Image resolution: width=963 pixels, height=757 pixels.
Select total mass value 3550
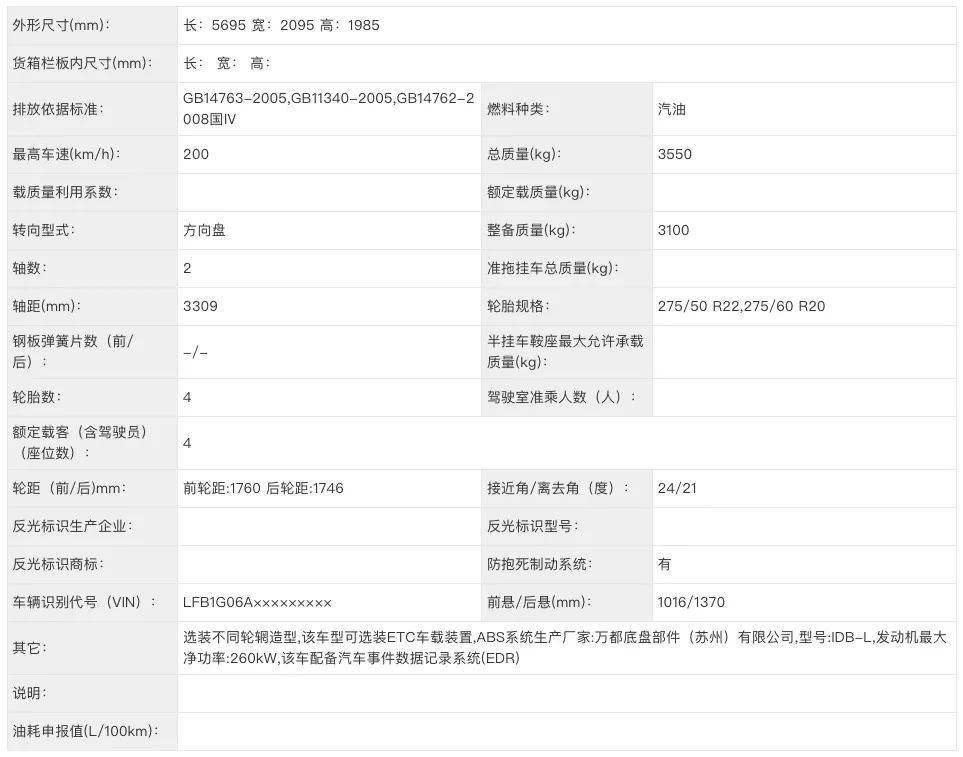[x=674, y=154]
